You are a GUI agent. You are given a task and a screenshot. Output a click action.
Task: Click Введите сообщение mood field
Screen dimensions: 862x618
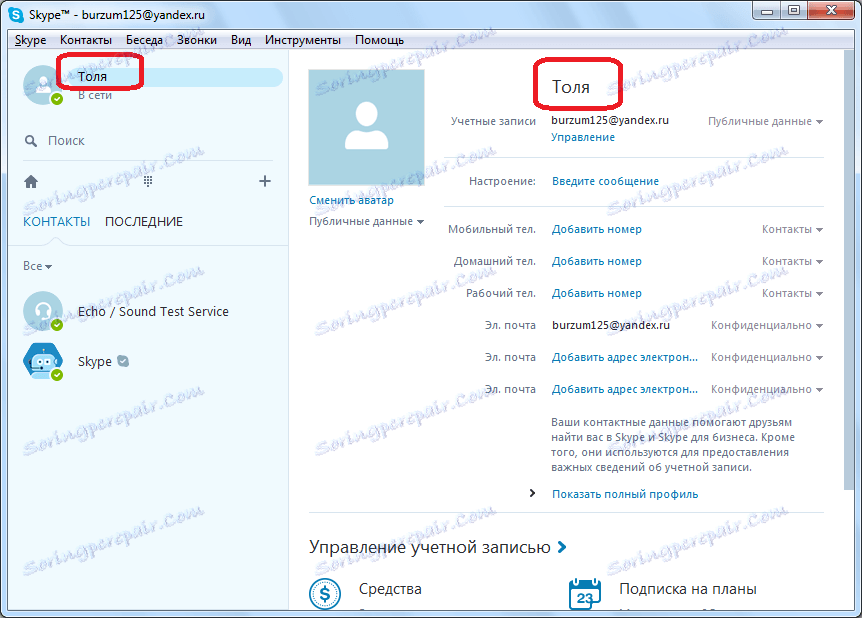point(605,181)
